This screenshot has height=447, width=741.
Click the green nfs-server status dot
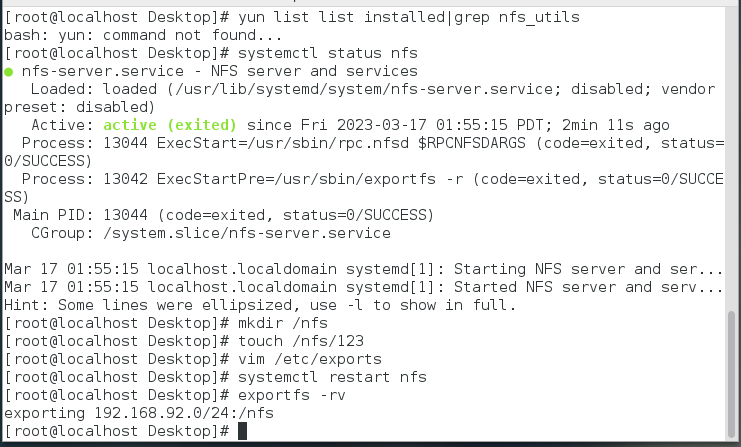click(x=9, y=72)
